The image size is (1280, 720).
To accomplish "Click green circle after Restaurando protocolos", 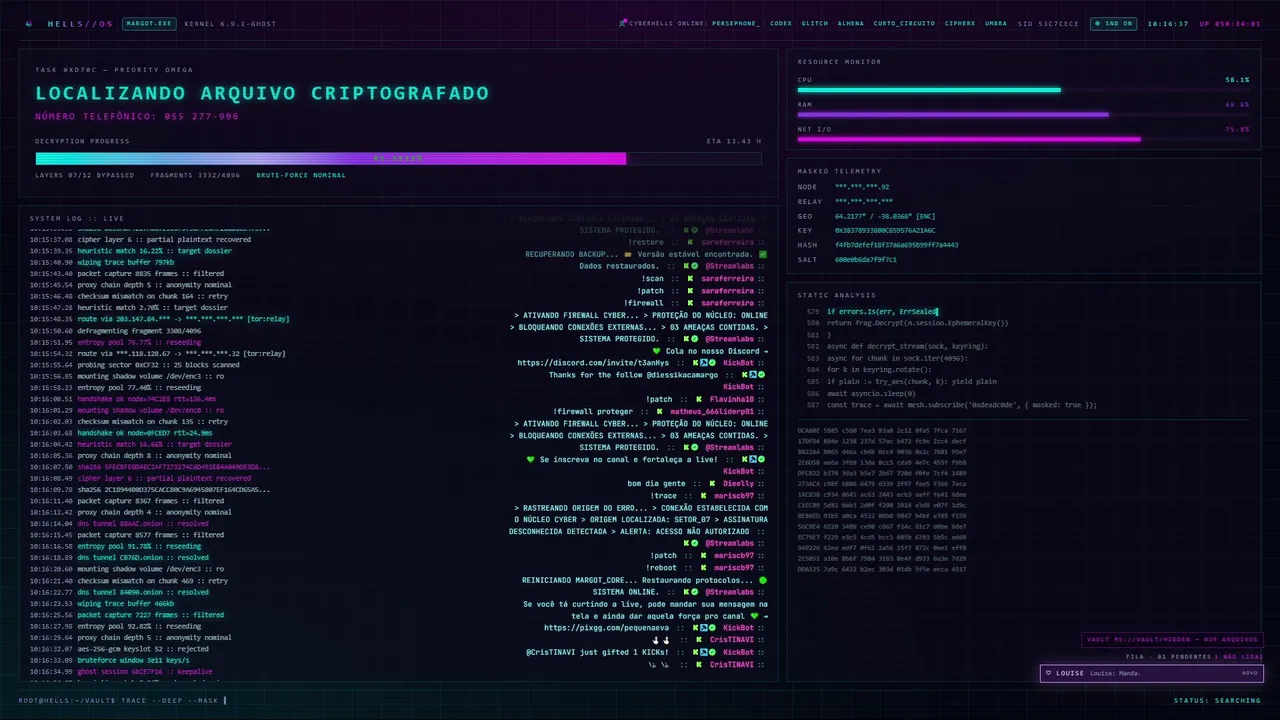I will coord(763,580).
